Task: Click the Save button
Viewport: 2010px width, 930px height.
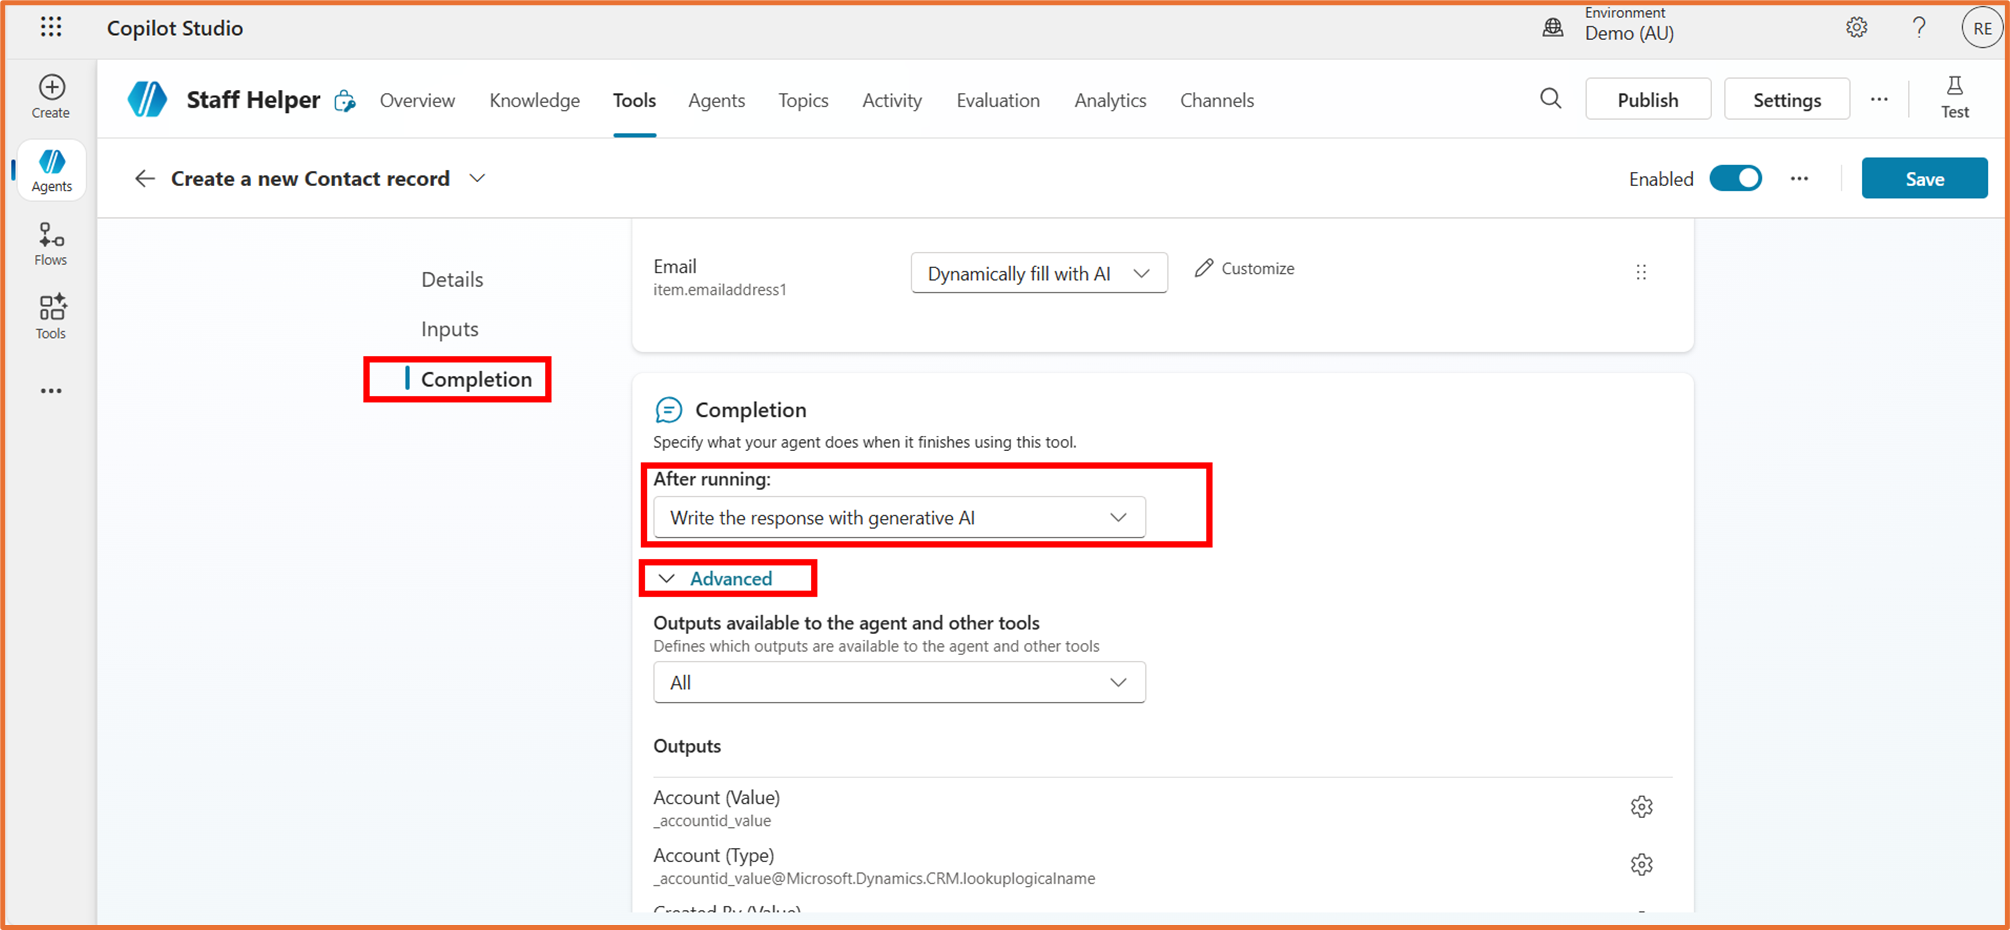Action: pyautogui.click(x=1923, y=179)
